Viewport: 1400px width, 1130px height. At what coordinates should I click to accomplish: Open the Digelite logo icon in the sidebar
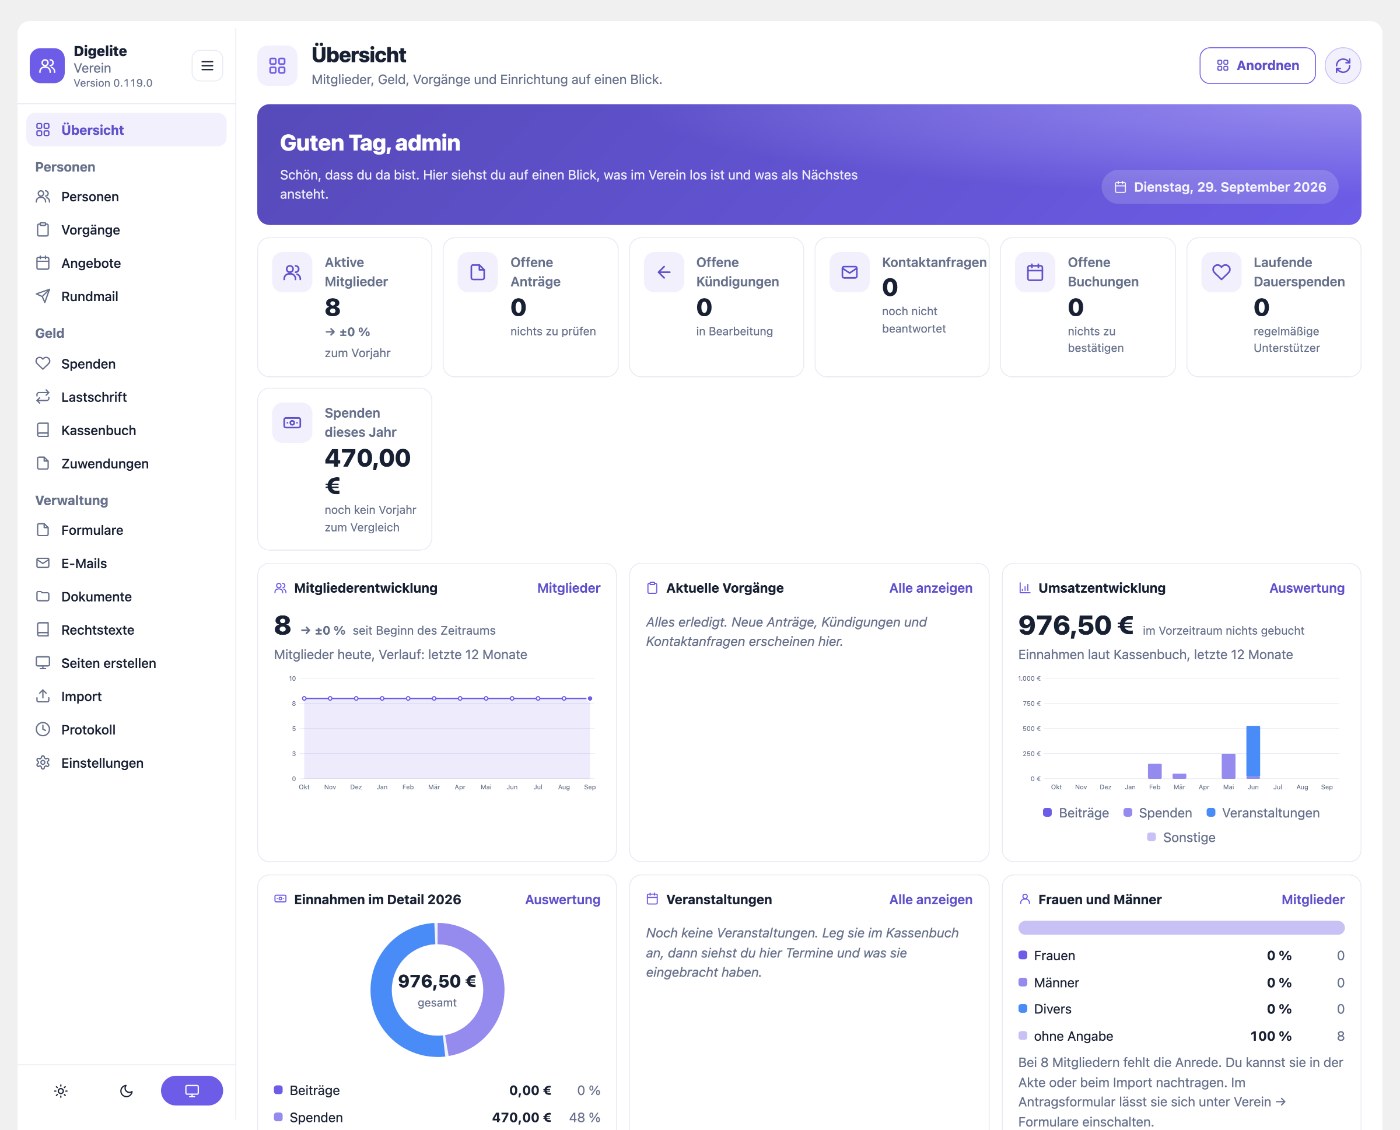47,66
